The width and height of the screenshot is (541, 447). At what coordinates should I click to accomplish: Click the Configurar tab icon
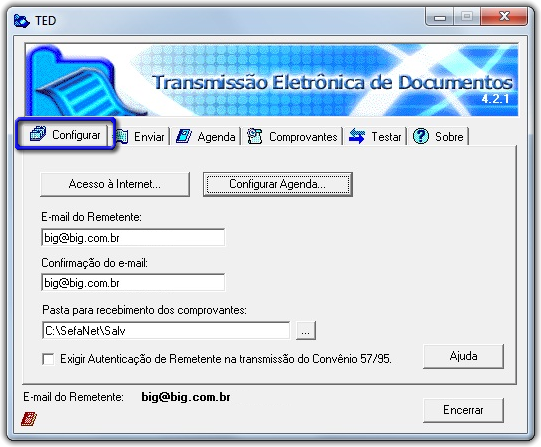point(38,133)
